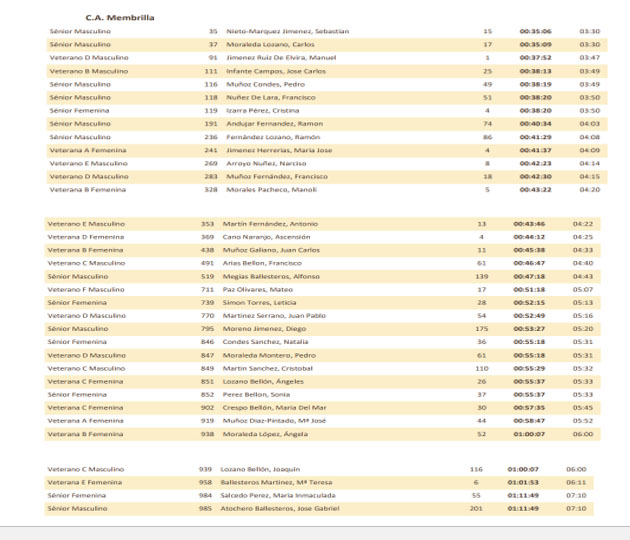This screenshot has width=630, height=540.
Task: Select Muñoz Galiano, Juan Carlos entry
Action: point(271,250)
